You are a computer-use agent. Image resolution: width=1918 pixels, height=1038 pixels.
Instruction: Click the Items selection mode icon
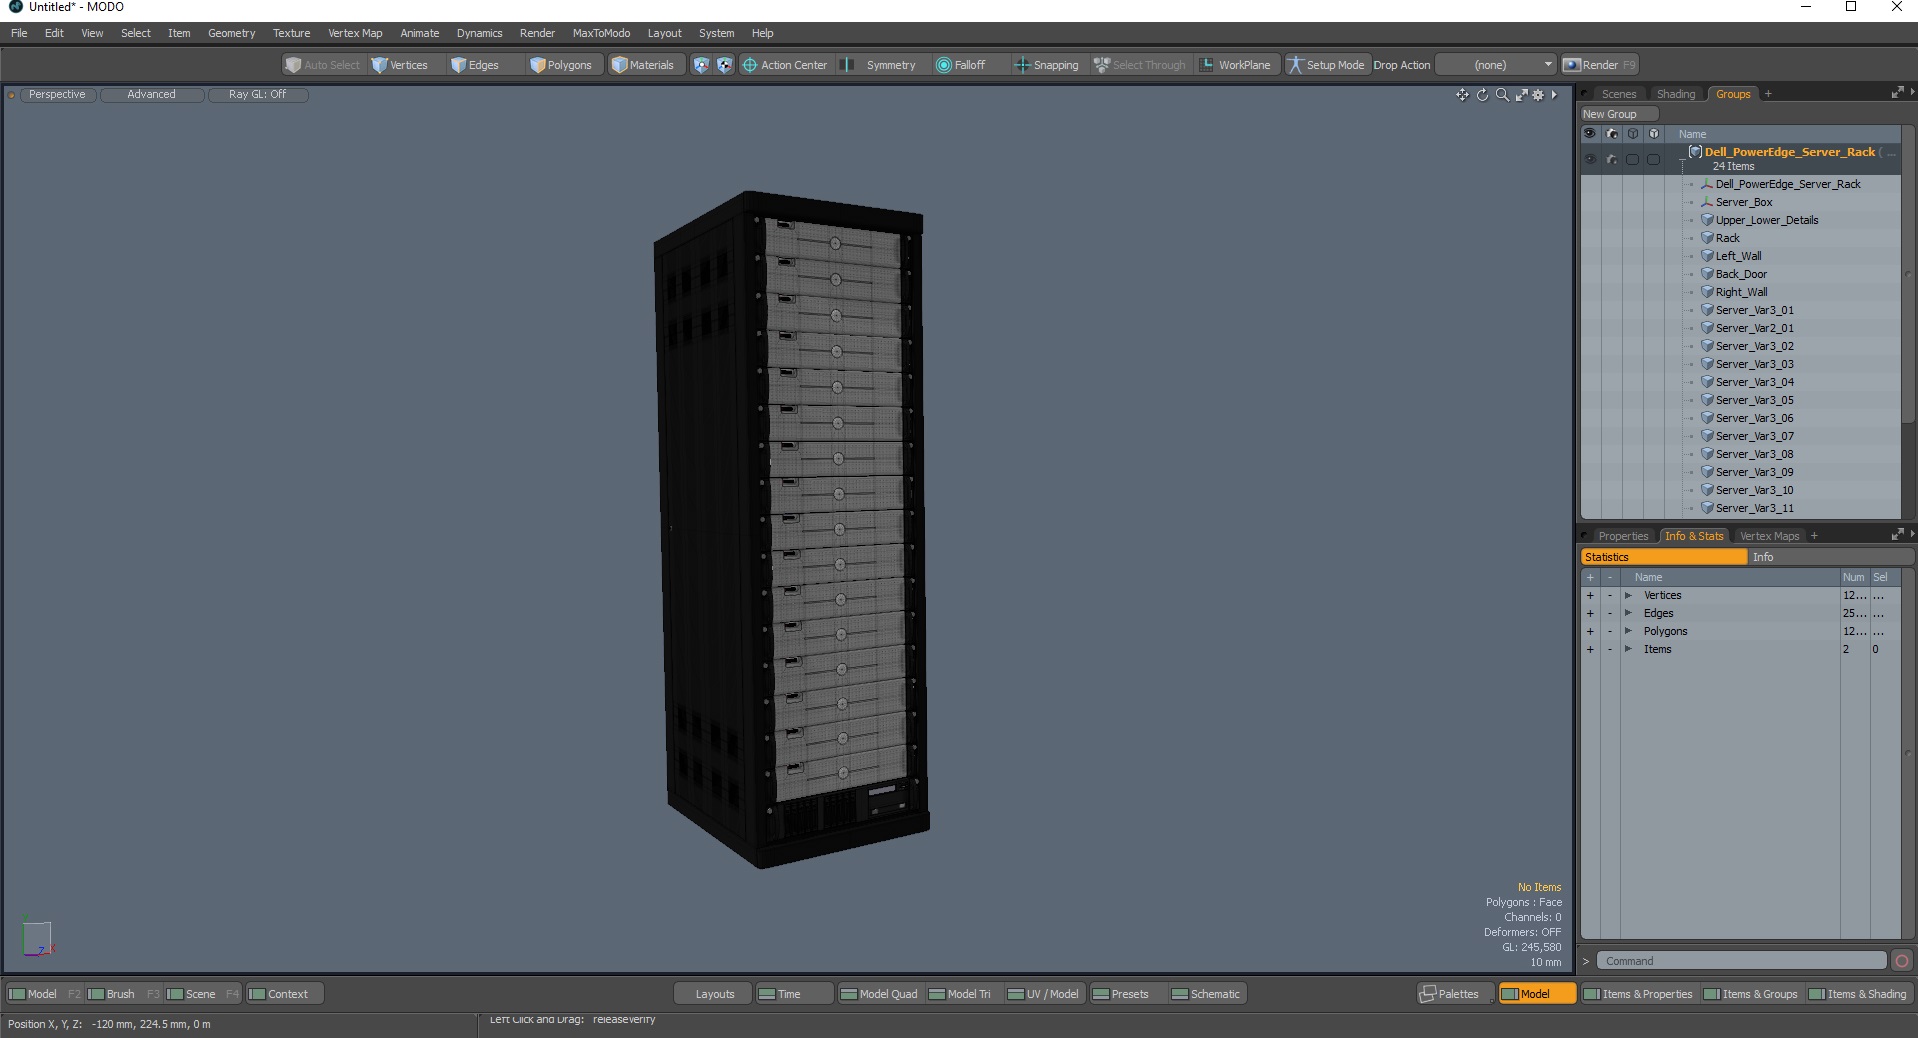tap(701, 65)
